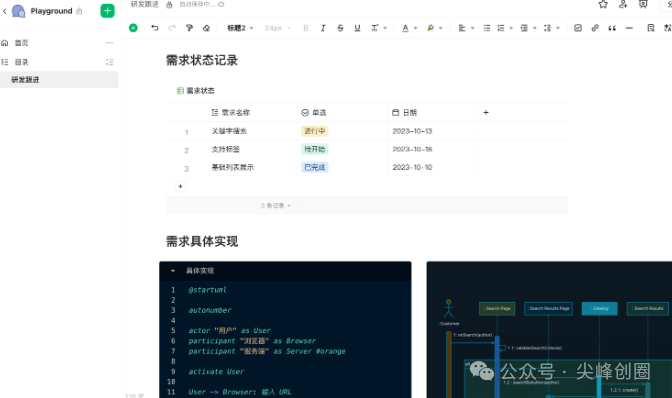Star this document as favorite
672x398 pixels.
pos(603,4)
